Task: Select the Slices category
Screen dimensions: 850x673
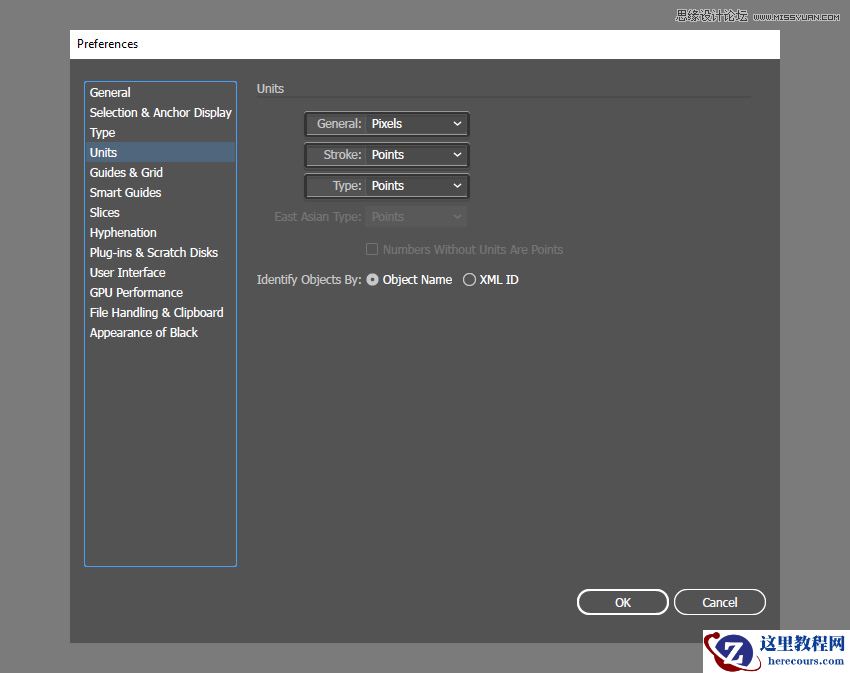Action: point(160,213)
